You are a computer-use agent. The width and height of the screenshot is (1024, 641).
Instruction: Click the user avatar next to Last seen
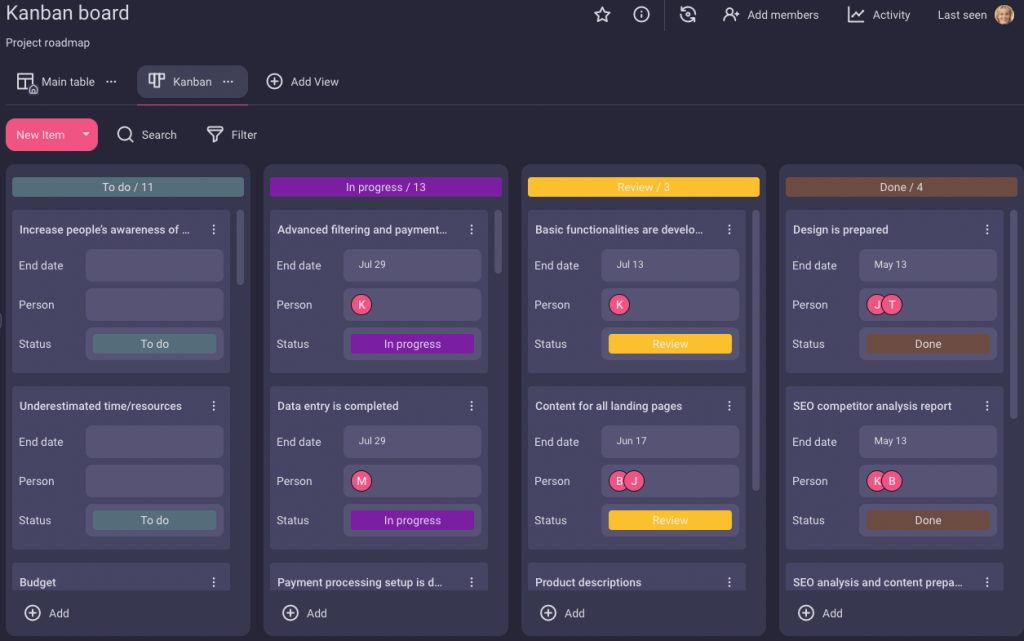[1005, 15]
